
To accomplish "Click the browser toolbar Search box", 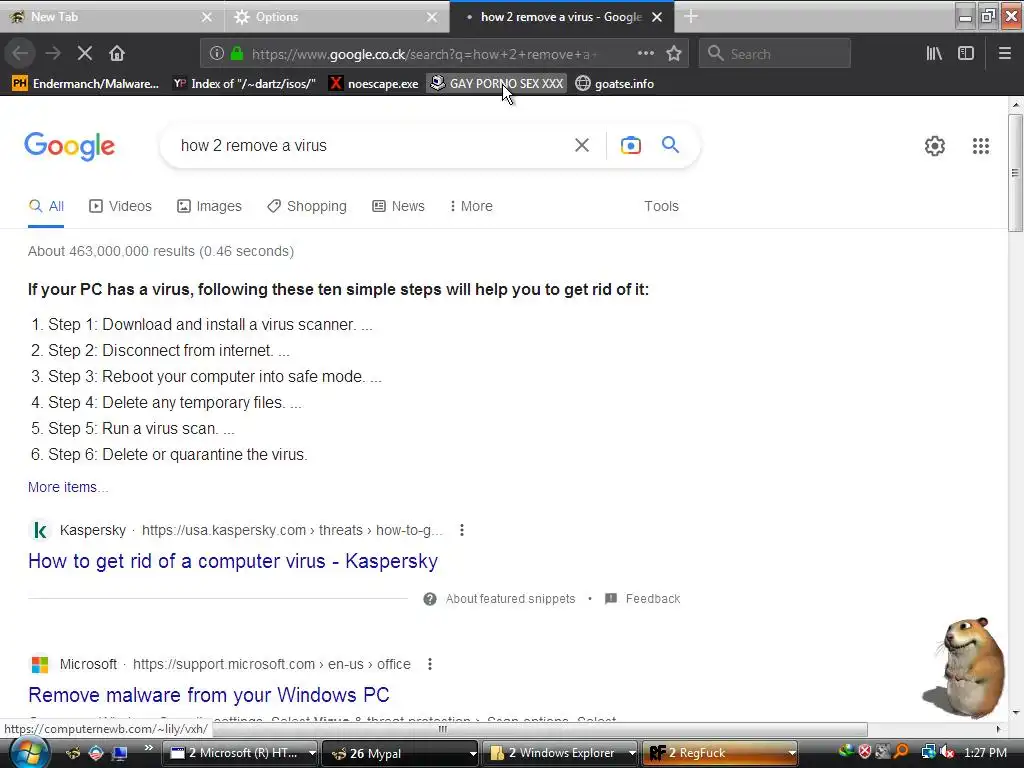I will point(775,54).
